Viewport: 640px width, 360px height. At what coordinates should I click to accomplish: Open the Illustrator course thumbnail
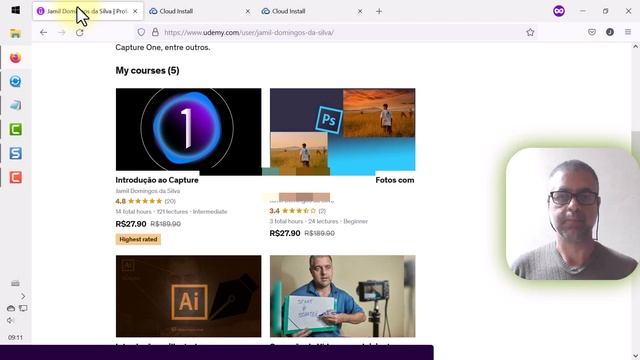coord(189,296)
